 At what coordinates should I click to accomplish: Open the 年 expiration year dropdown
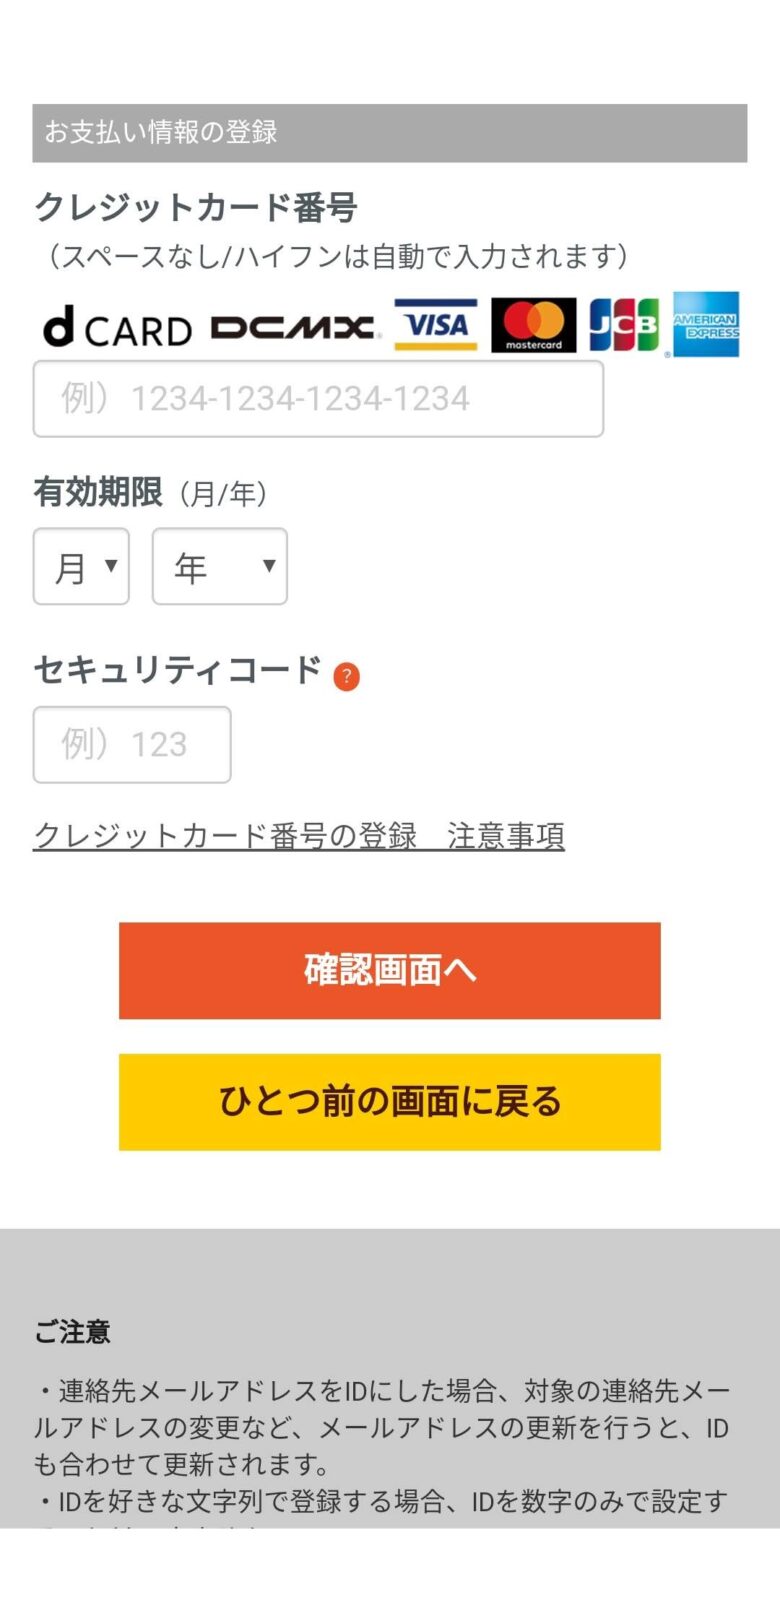(220, 567)
